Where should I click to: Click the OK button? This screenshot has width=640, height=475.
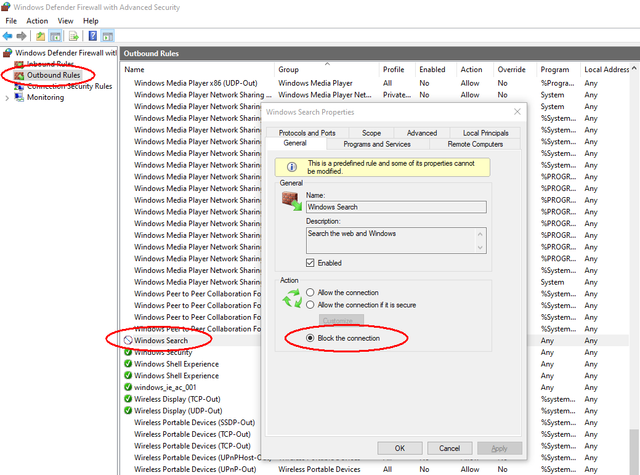(400, 448)
